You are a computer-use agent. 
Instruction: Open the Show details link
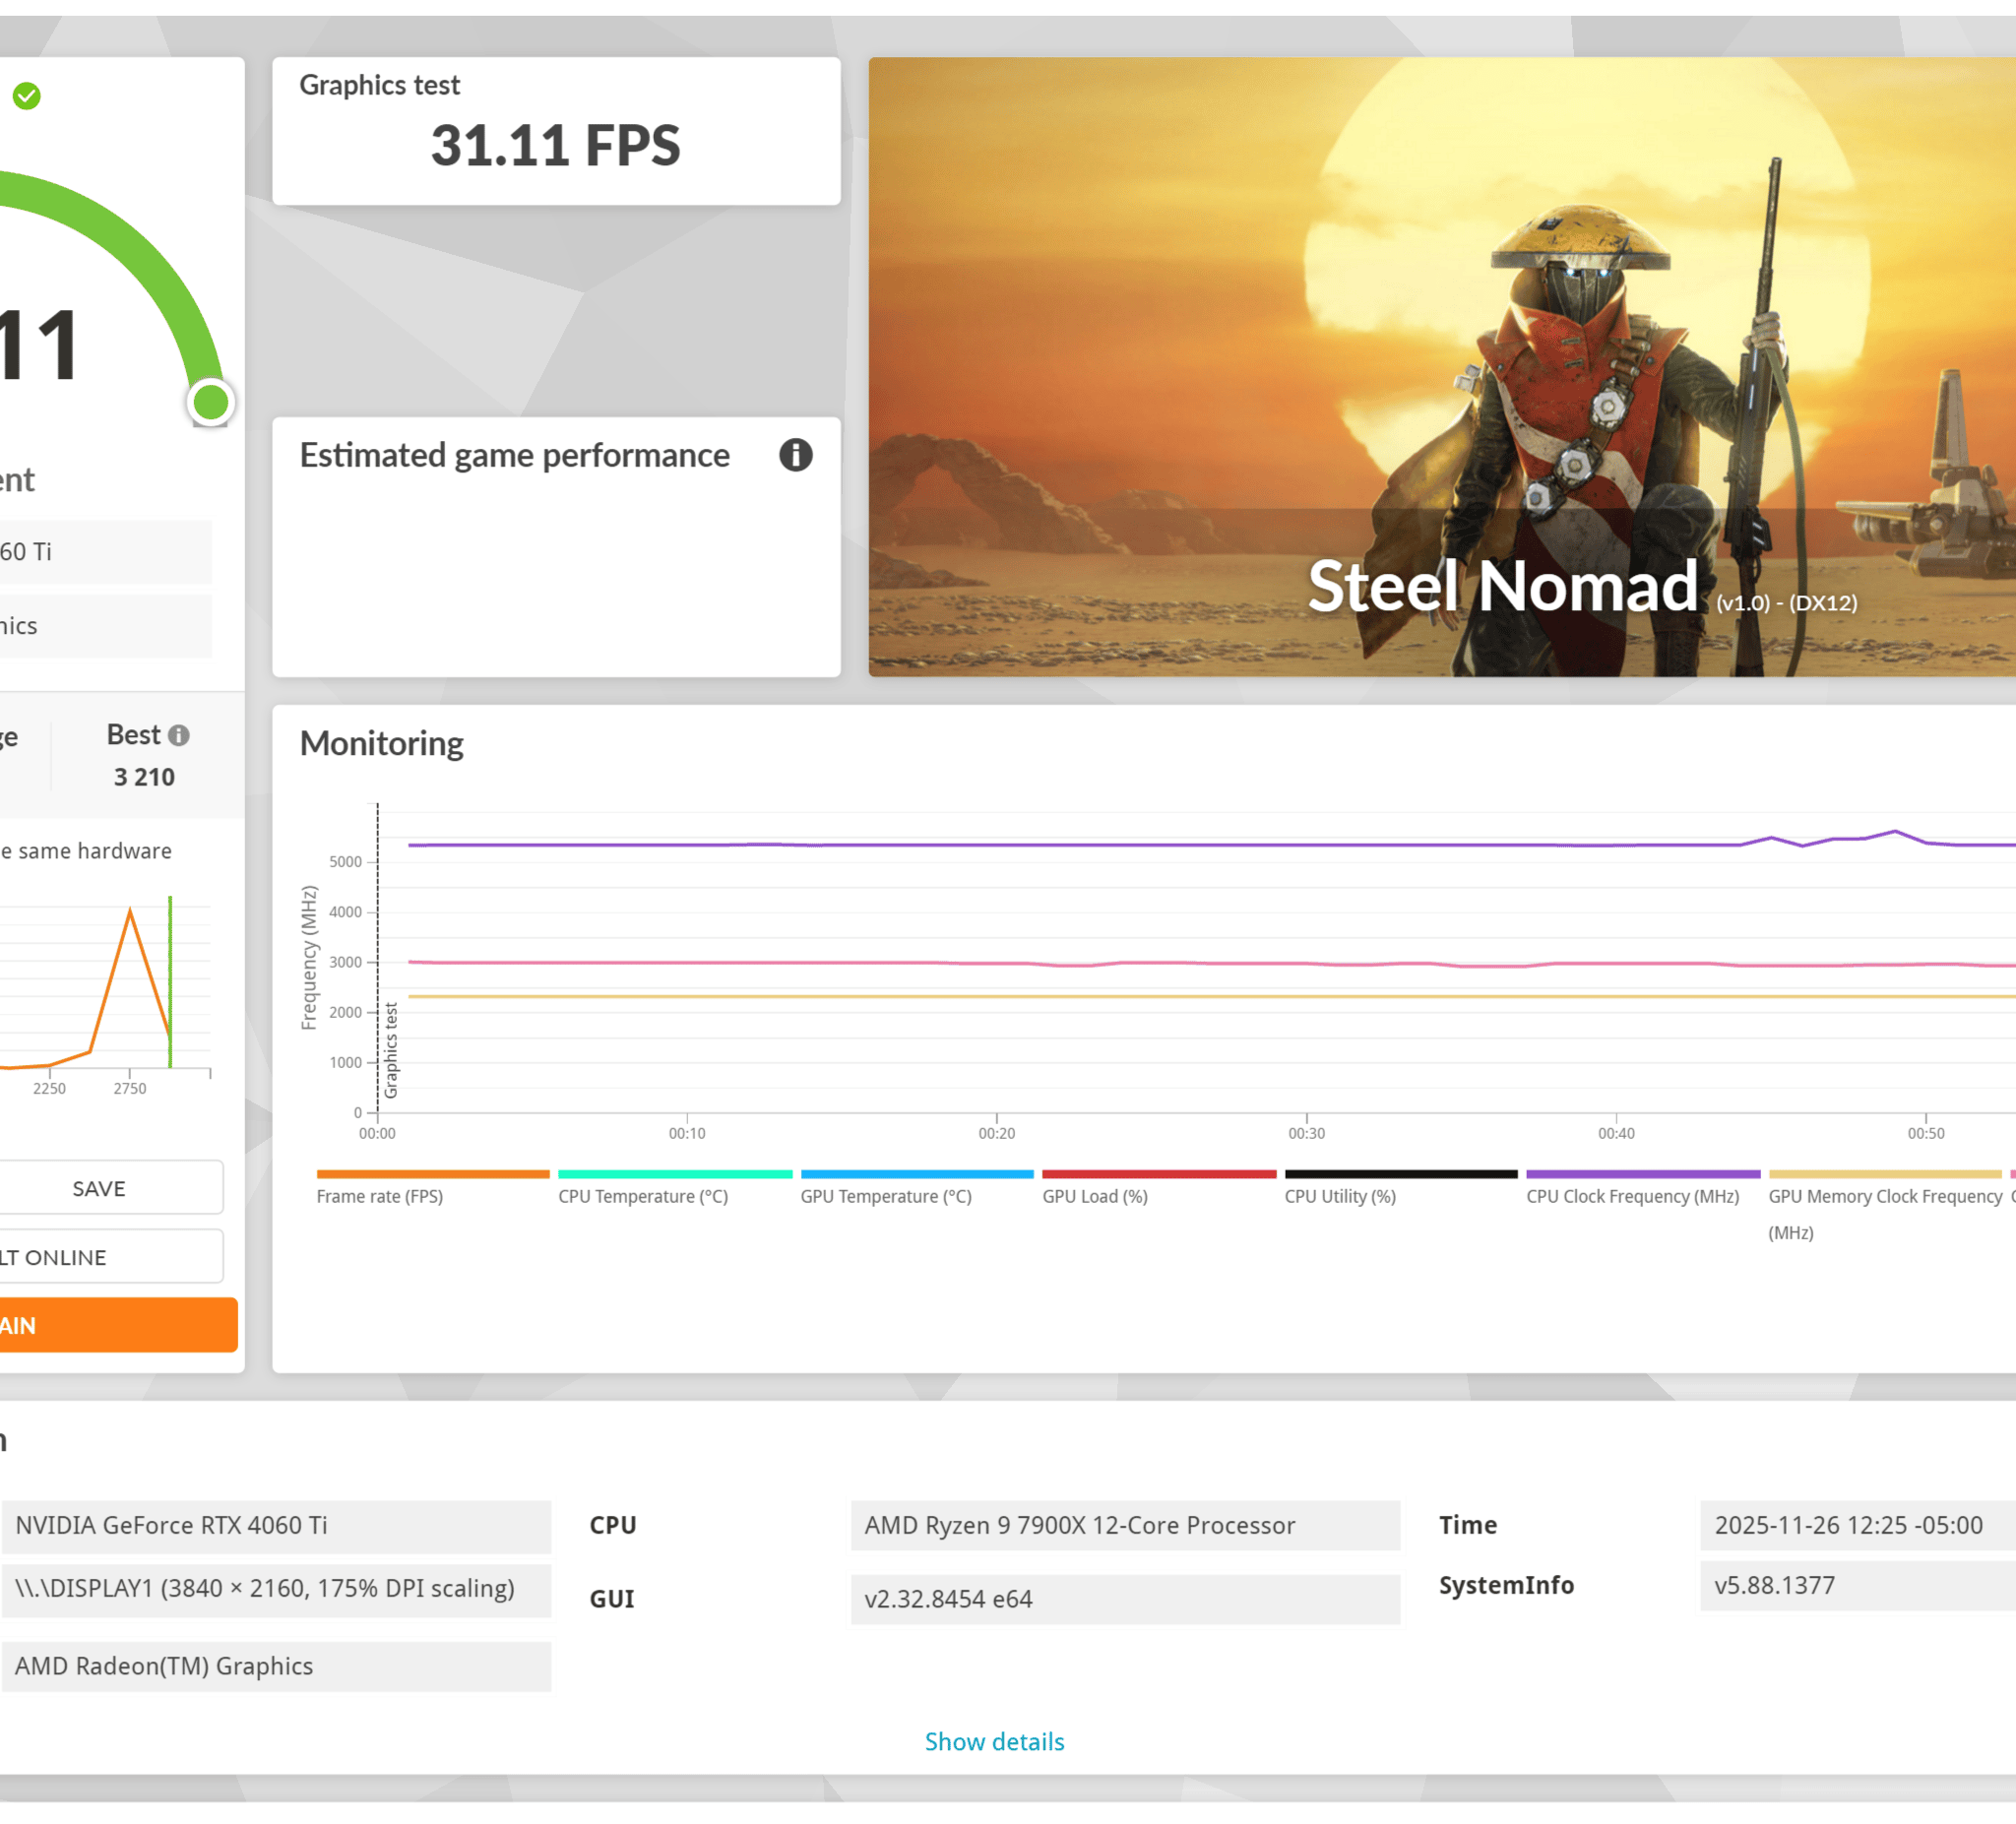[x=994, y=1741]
